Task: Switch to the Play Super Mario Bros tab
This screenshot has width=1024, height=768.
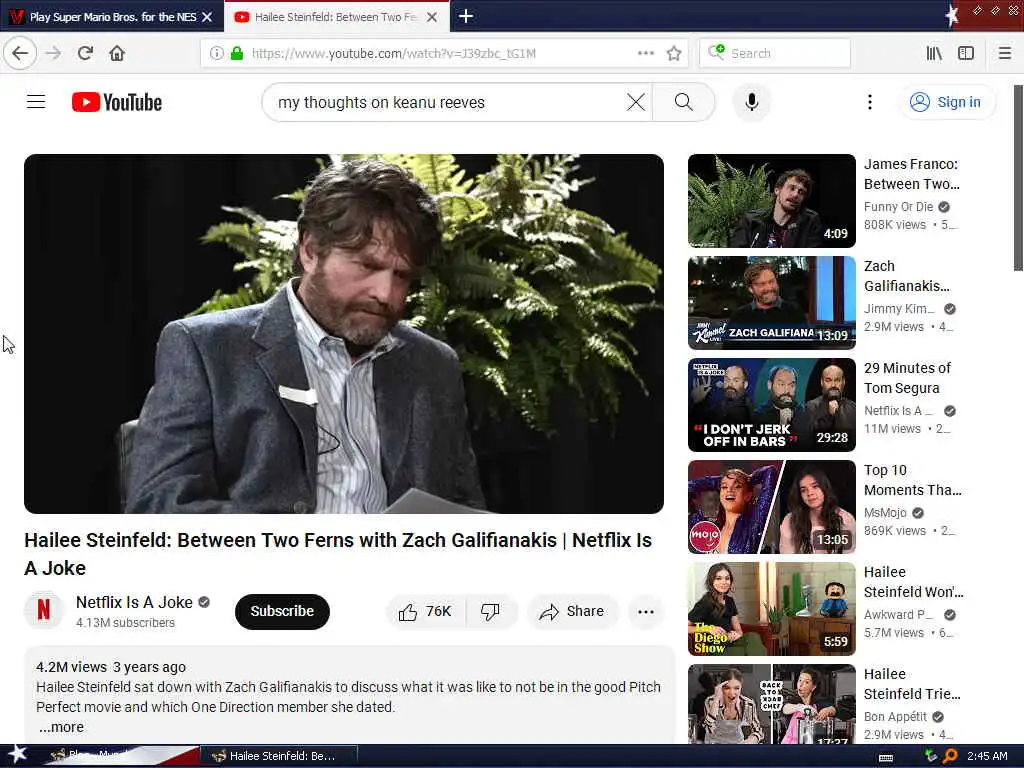Action: point(112,17)
